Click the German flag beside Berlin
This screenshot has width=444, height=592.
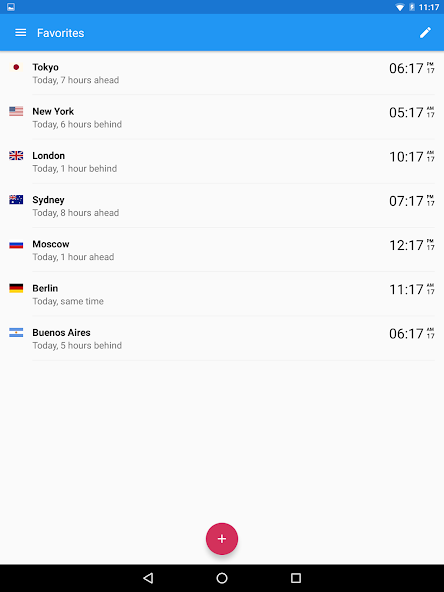tap(16, 288)
